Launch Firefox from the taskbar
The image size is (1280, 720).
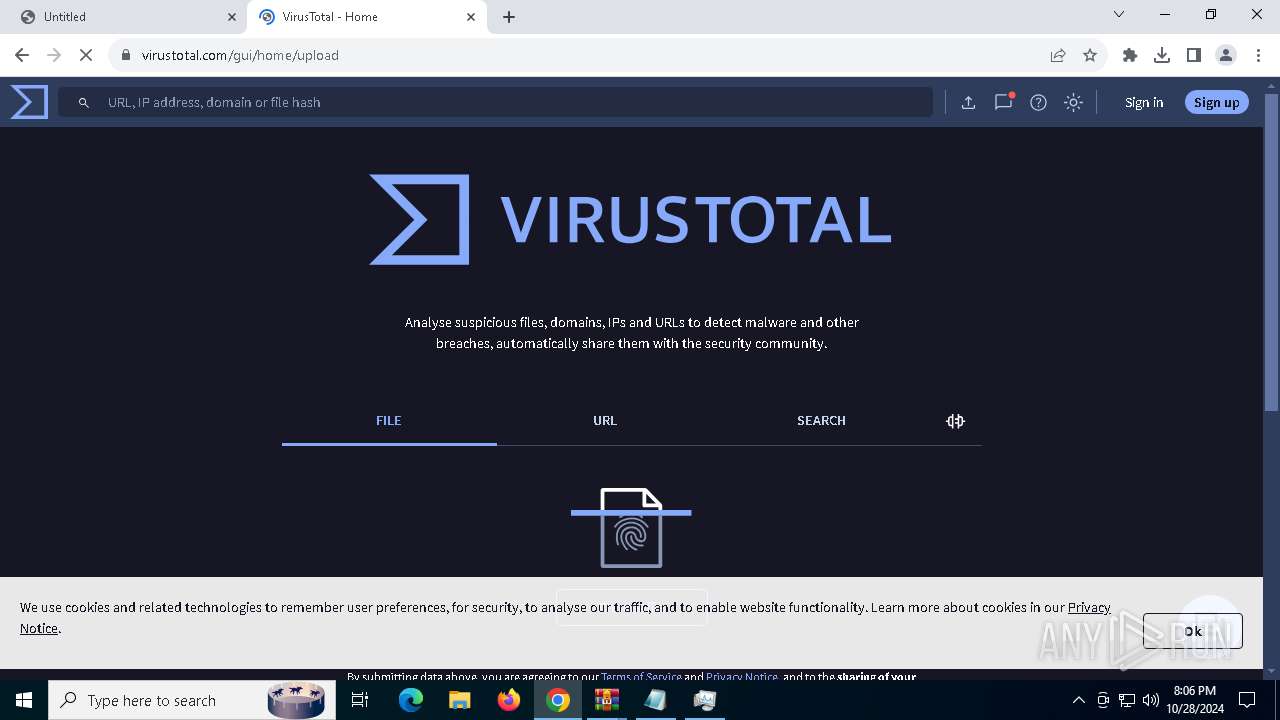pyautogui.click(x=509, y=700)
